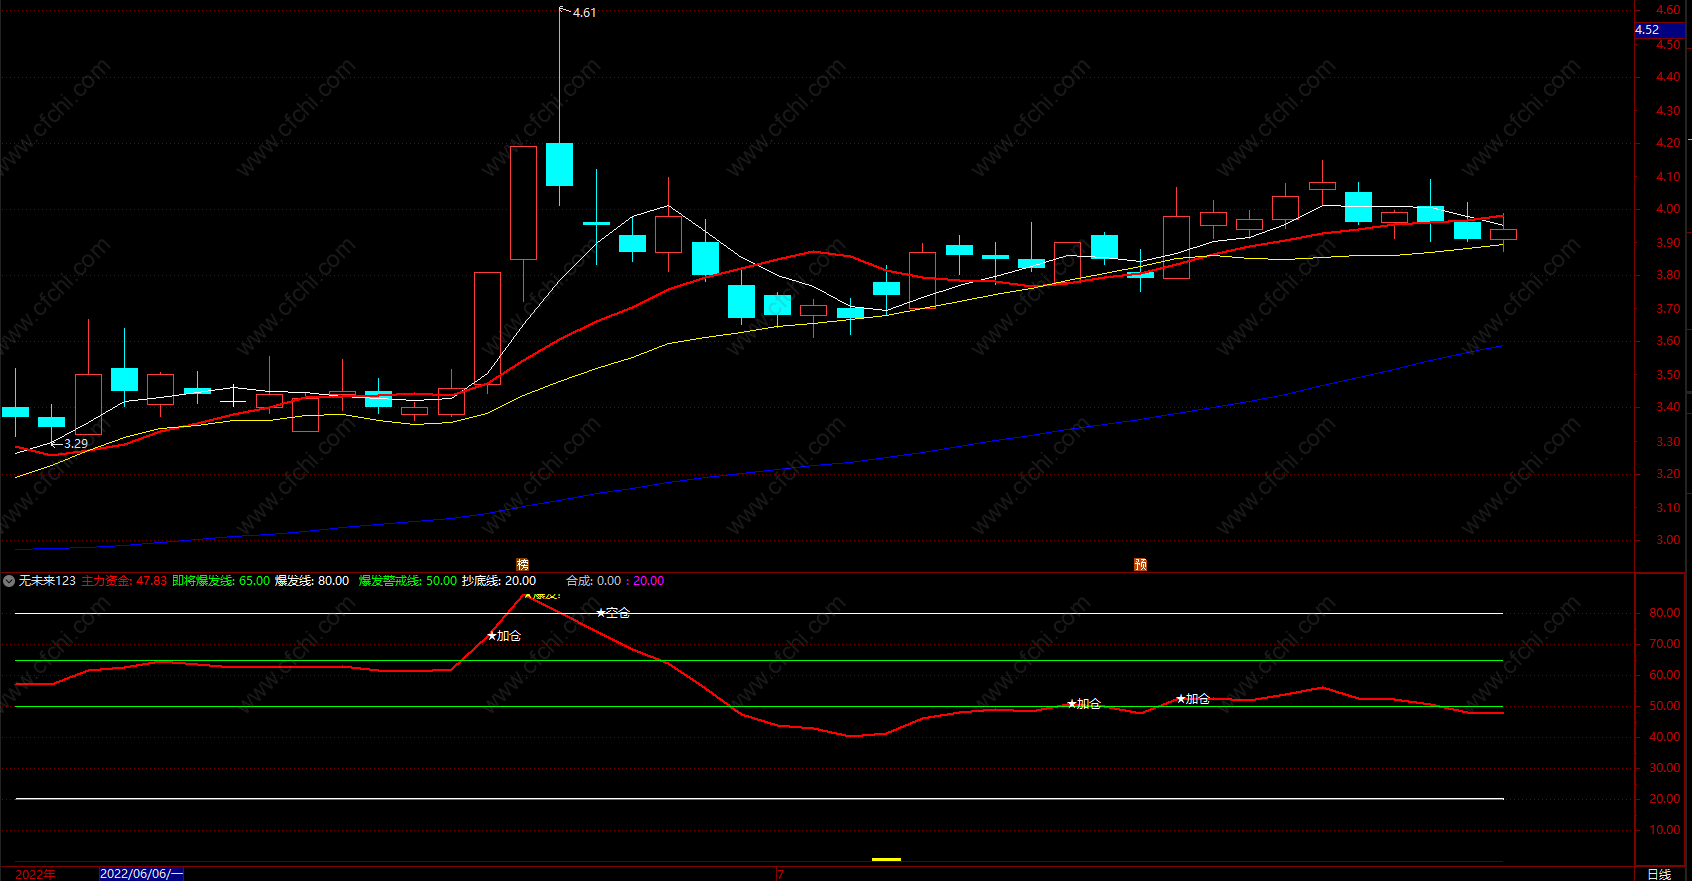Click the 3.00 price axis label
Screen dimensions: 1692x881
tap(1667, 540)
